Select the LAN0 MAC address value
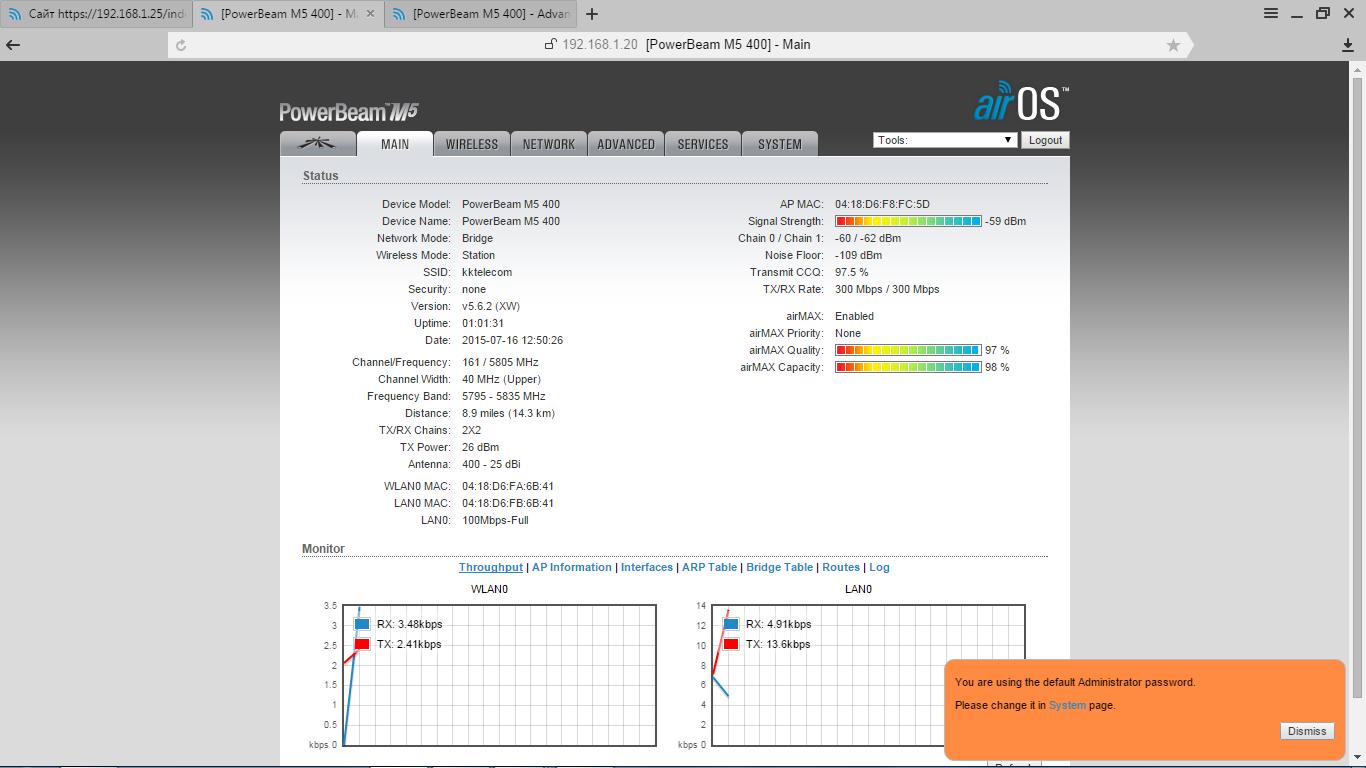The height and width of the screenshot is (768, 1366). [x=508, y=503]
